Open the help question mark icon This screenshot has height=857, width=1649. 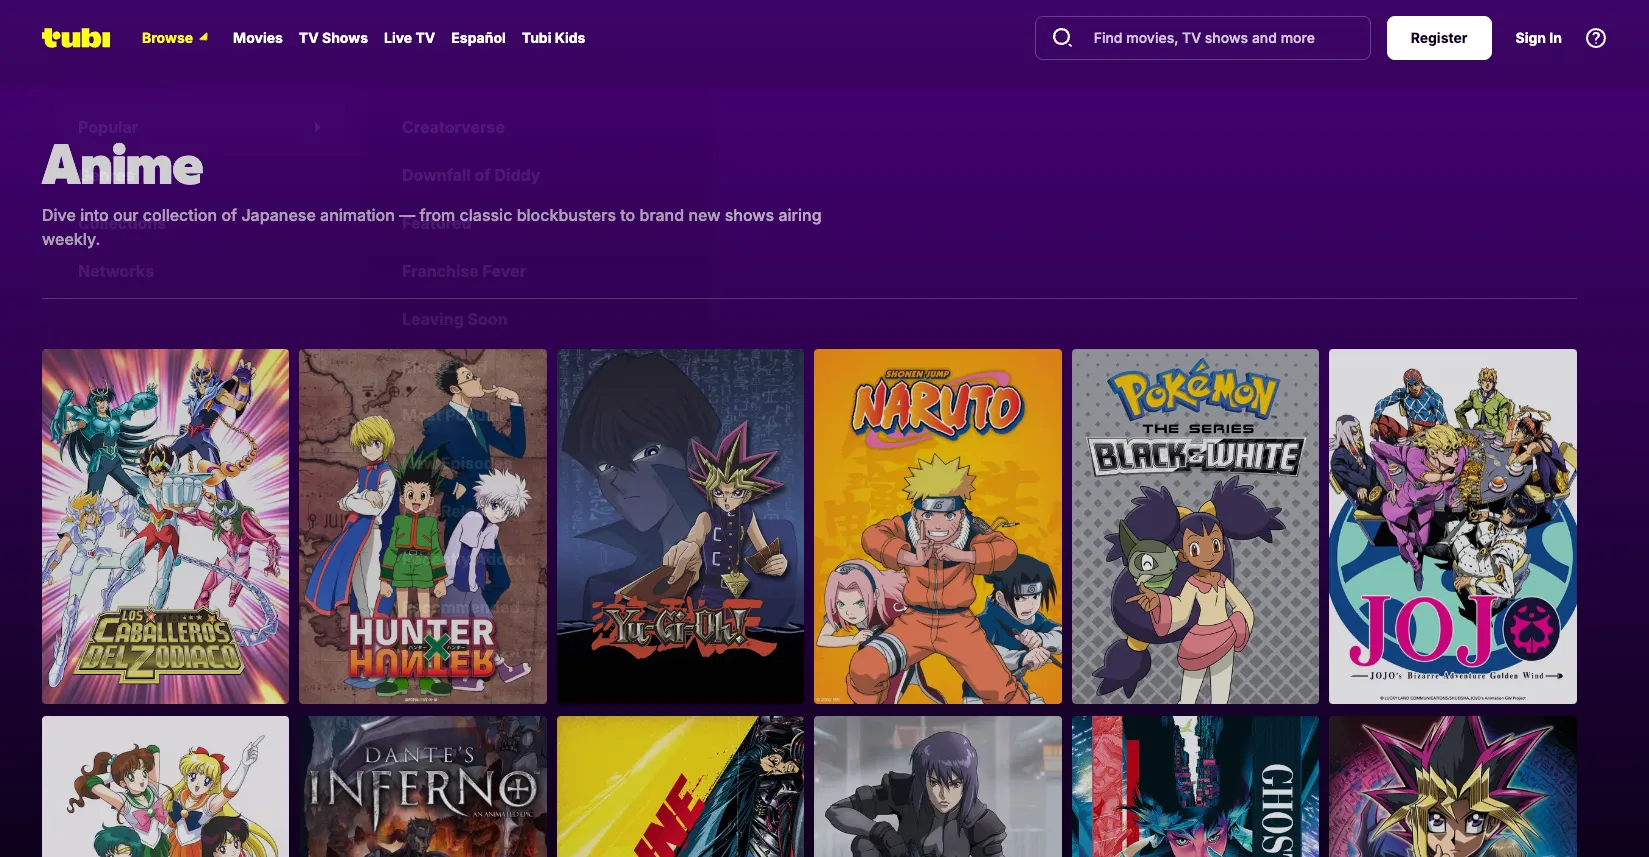coord(1596,38)
